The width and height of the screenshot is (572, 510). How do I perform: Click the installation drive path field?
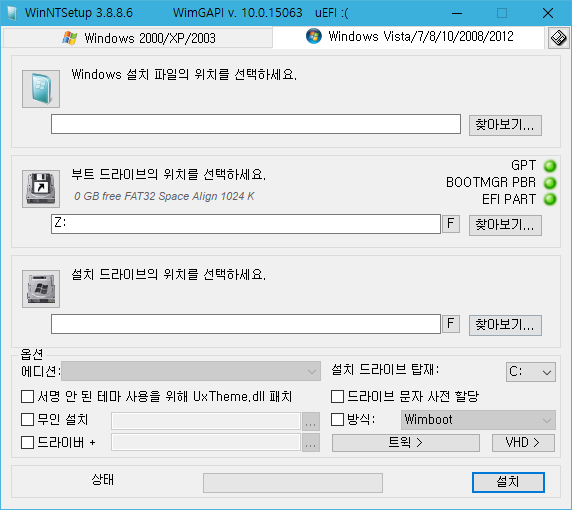click(x=246, y=324)
